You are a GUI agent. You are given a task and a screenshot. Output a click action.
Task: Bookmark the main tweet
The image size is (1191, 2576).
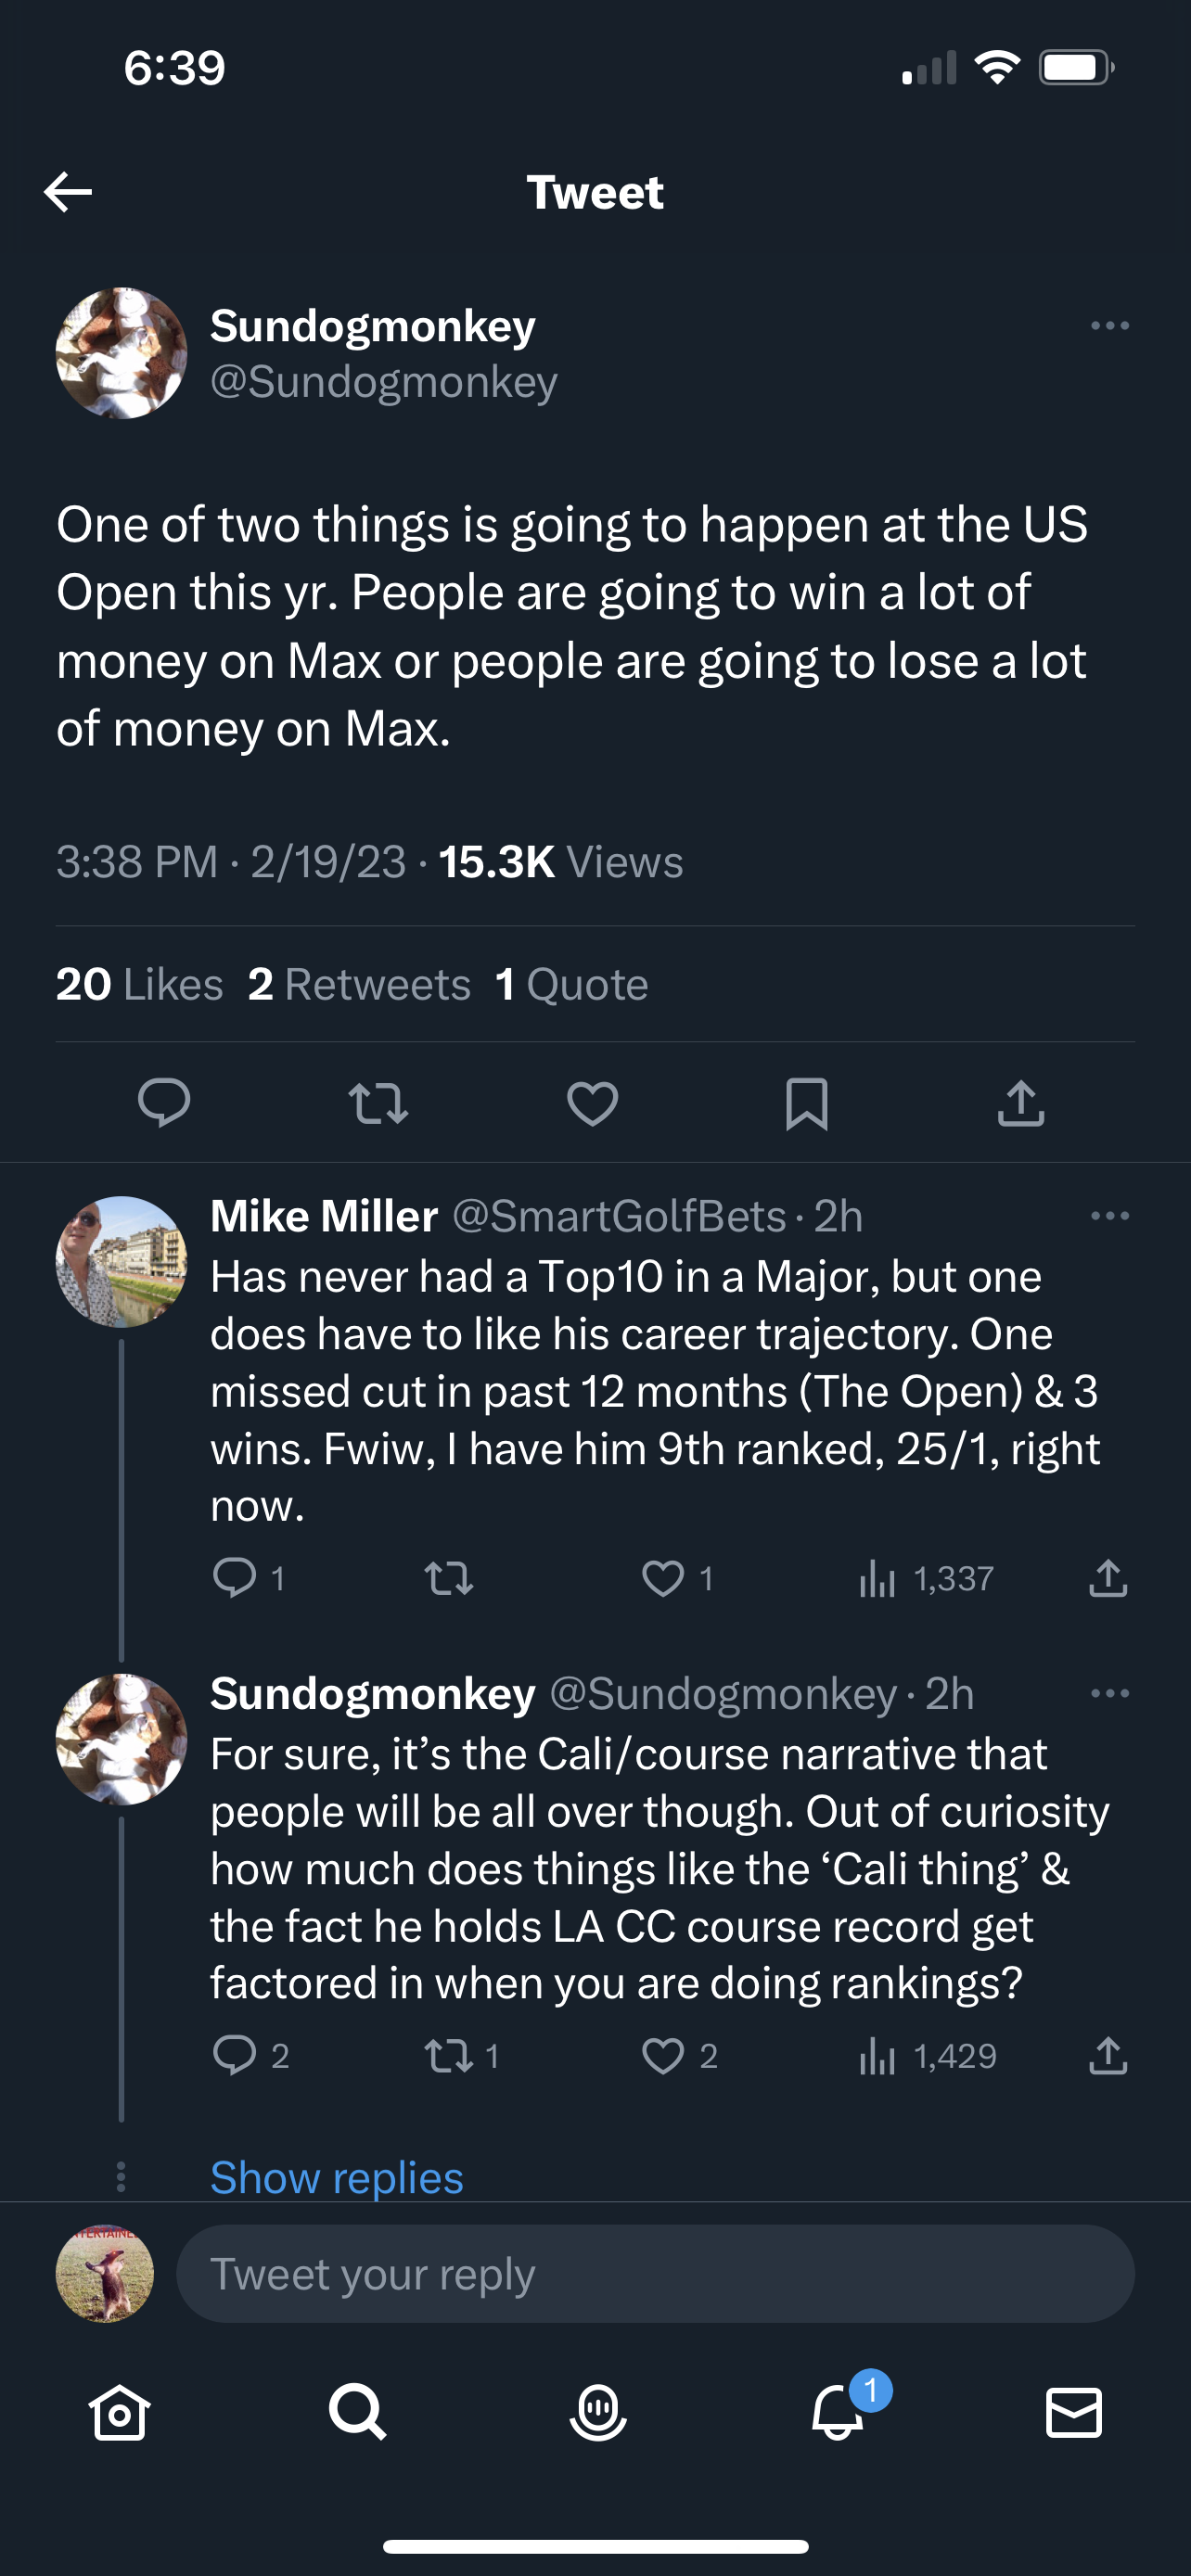806,1103
